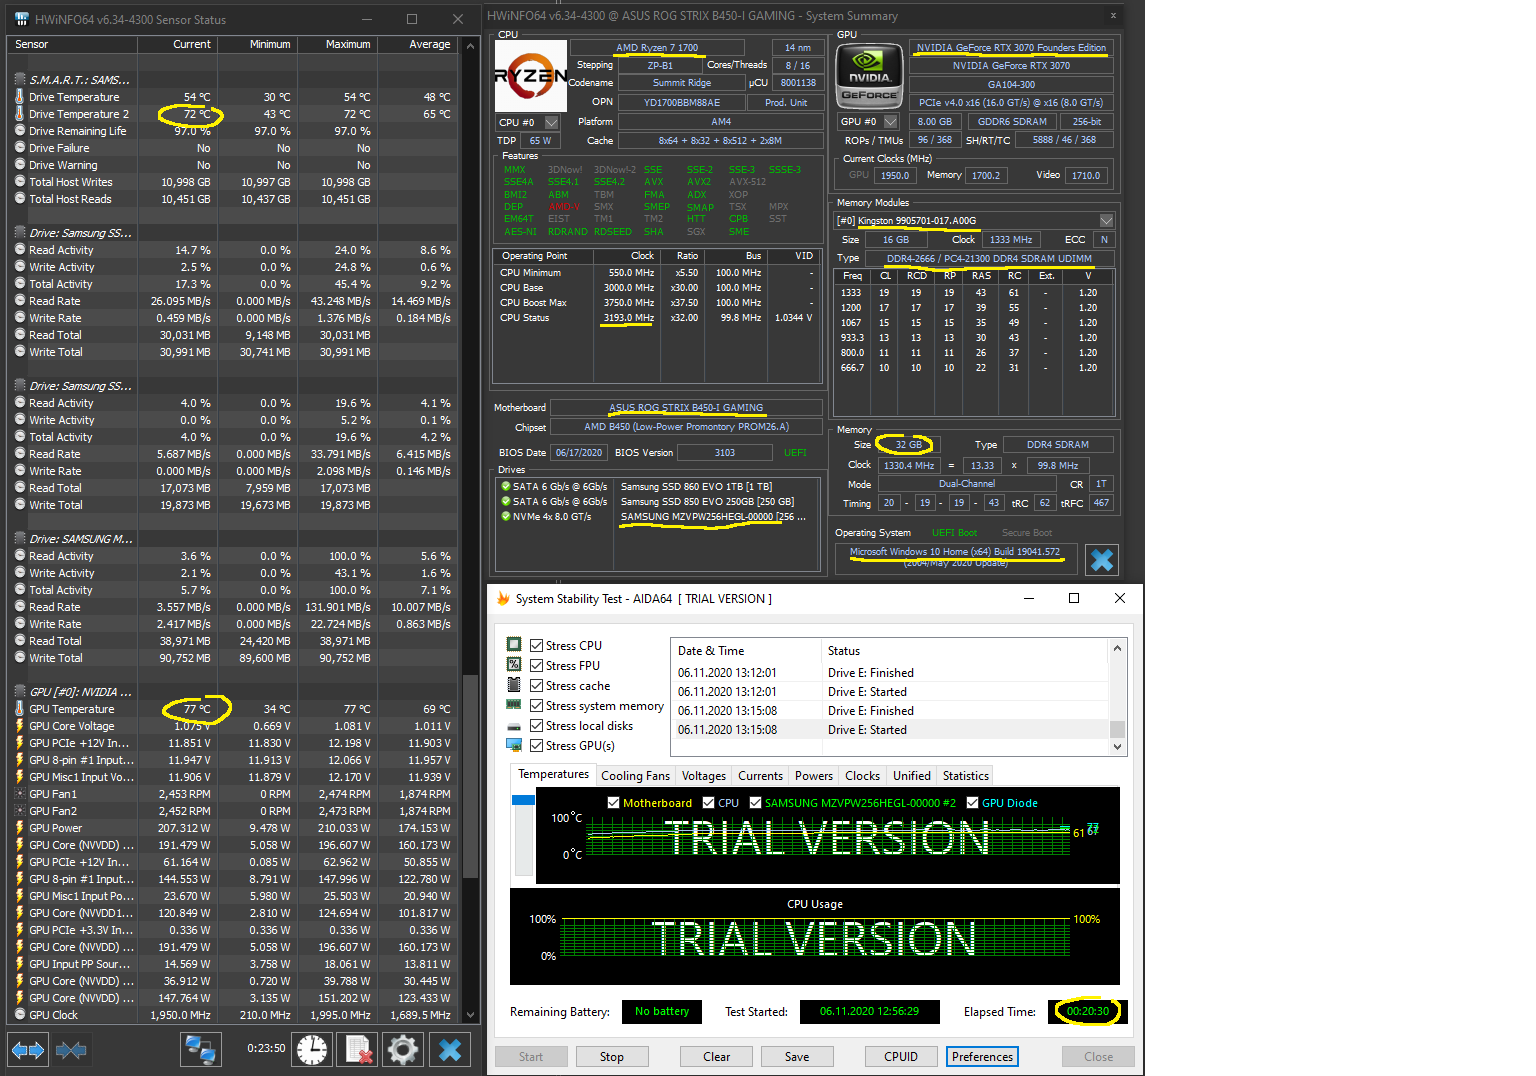
Task: Open the GPU #0 selector dropdown
Action: pyautogui.click(x=891, y=121)
